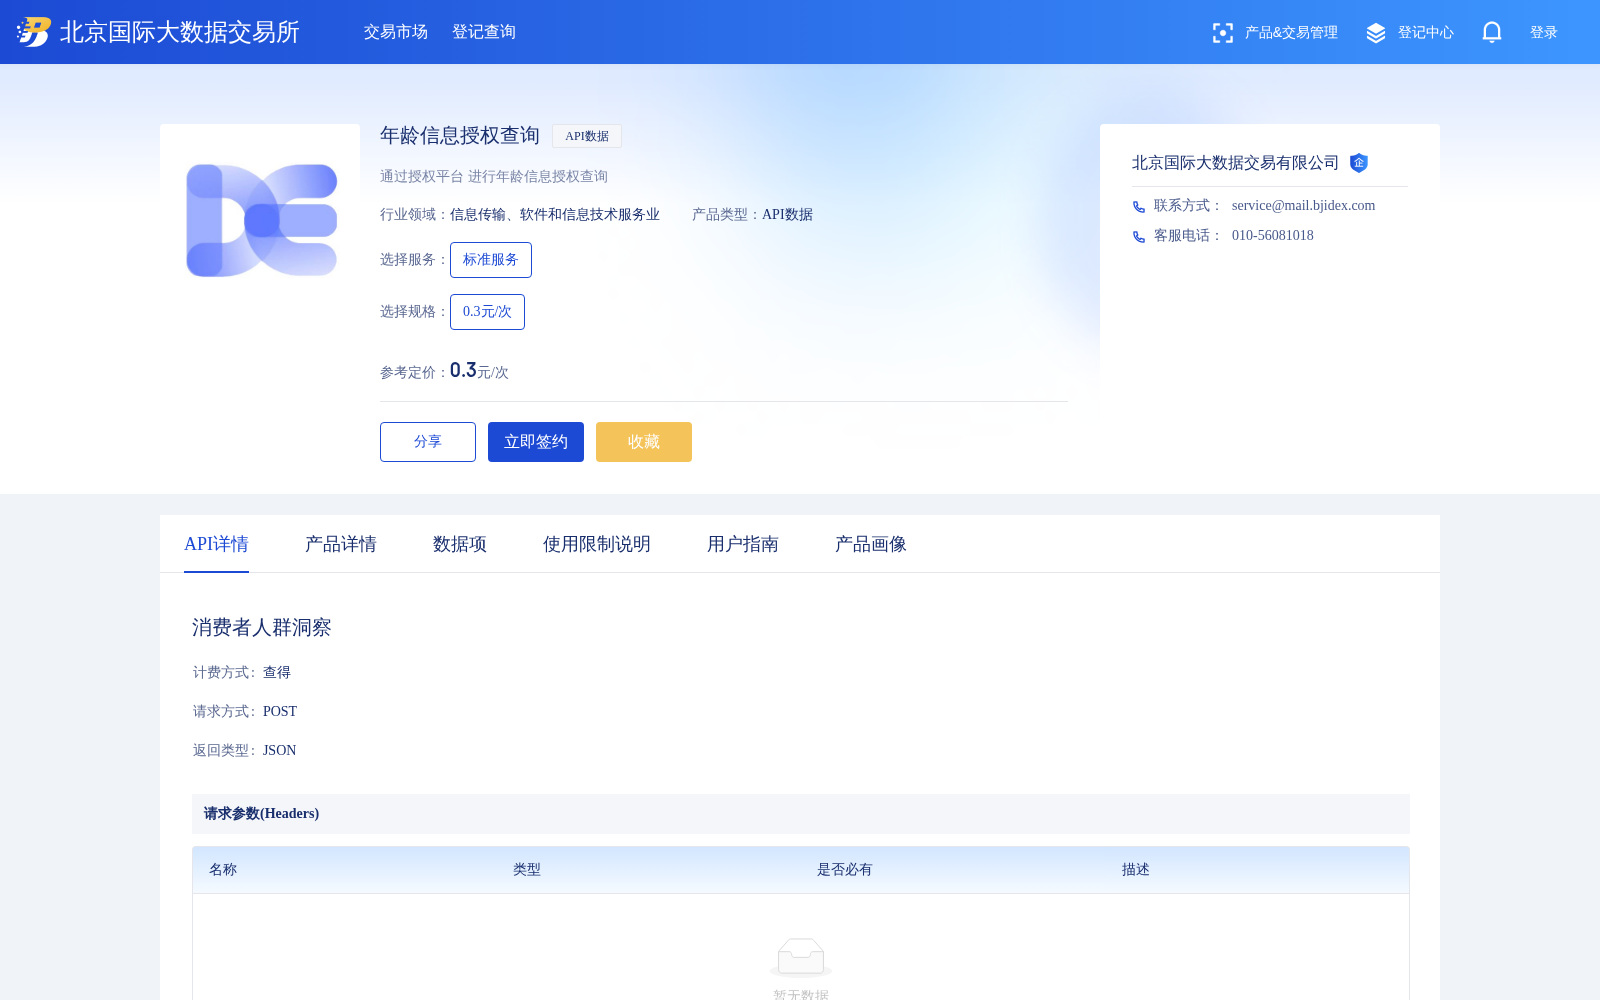Screen dimensions: 1600x1000
Task: Switch to the 产品详情 tab
Action: coord(341,544)
